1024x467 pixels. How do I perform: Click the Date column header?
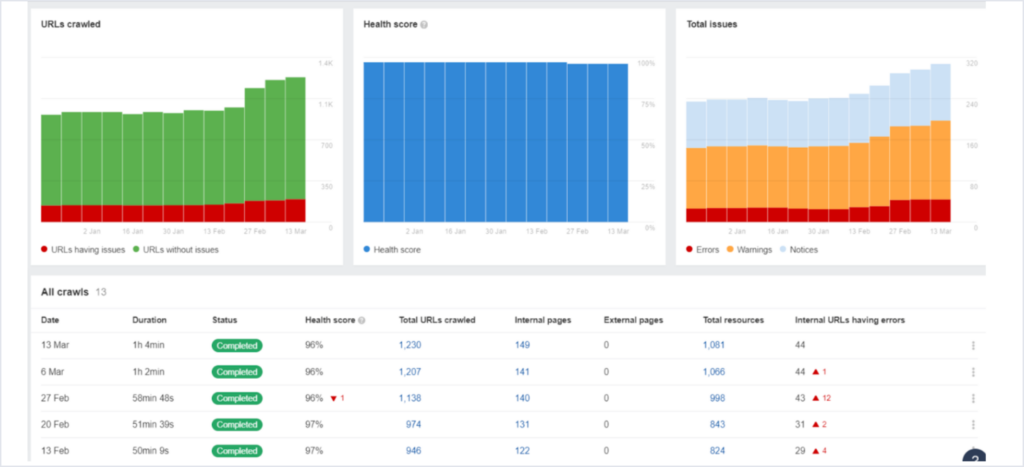coord(50,320)
